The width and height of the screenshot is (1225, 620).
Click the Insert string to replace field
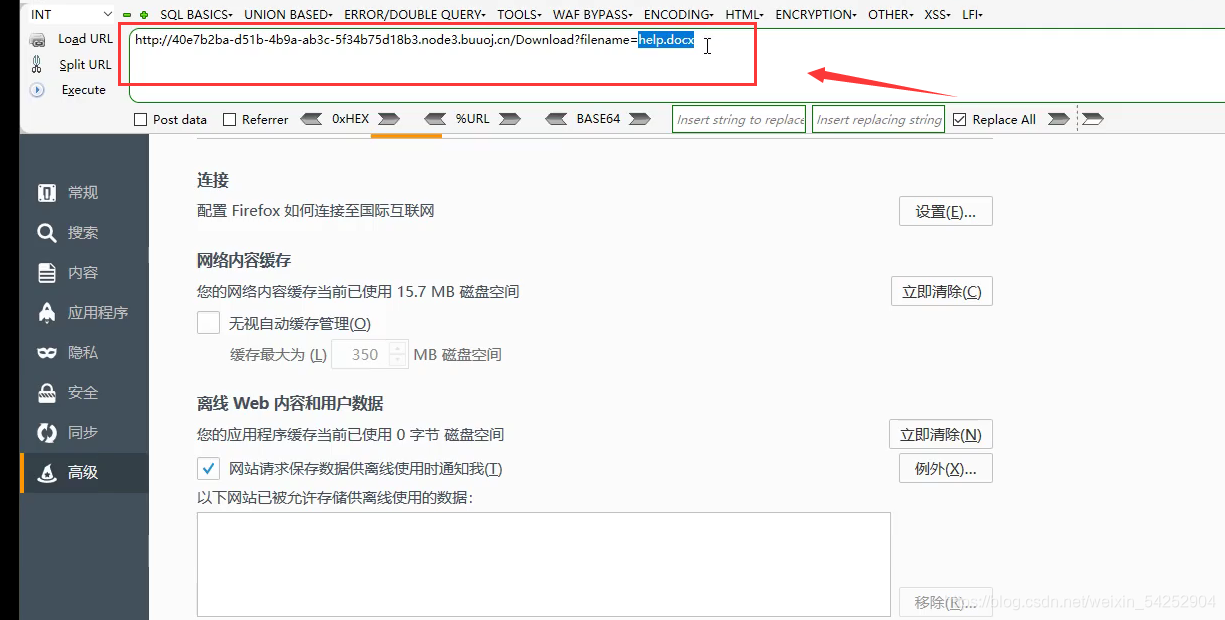tap(739, 119)
